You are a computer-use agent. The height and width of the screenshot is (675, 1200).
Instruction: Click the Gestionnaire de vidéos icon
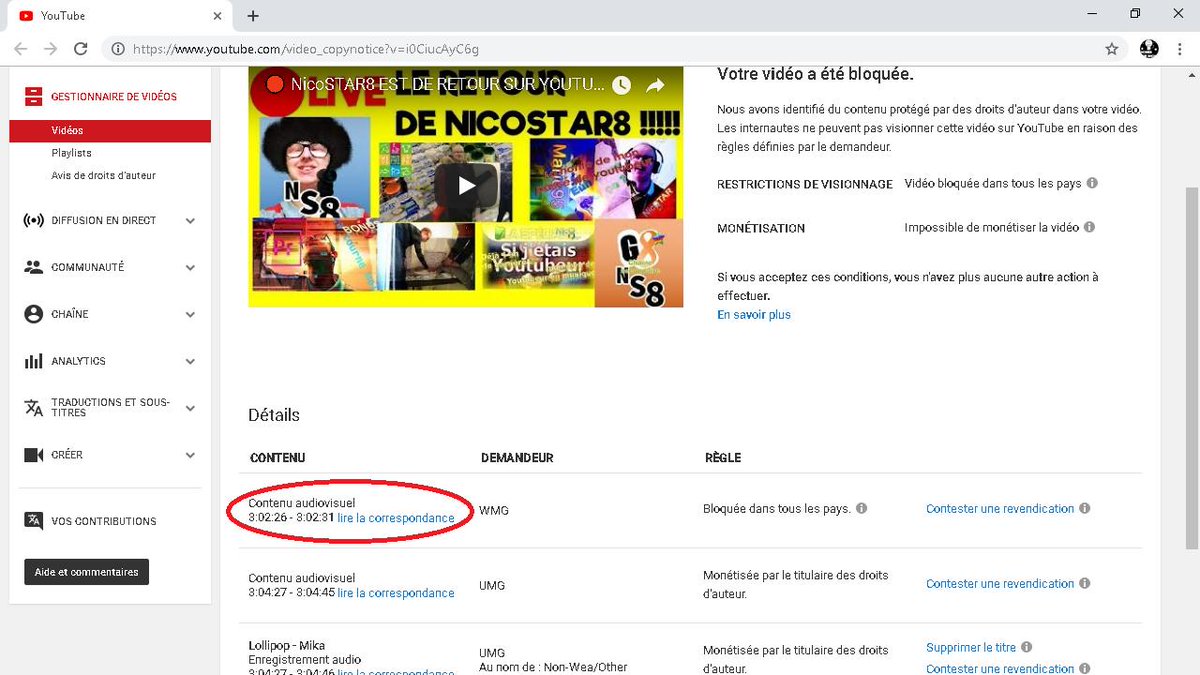tap(34, 97)
